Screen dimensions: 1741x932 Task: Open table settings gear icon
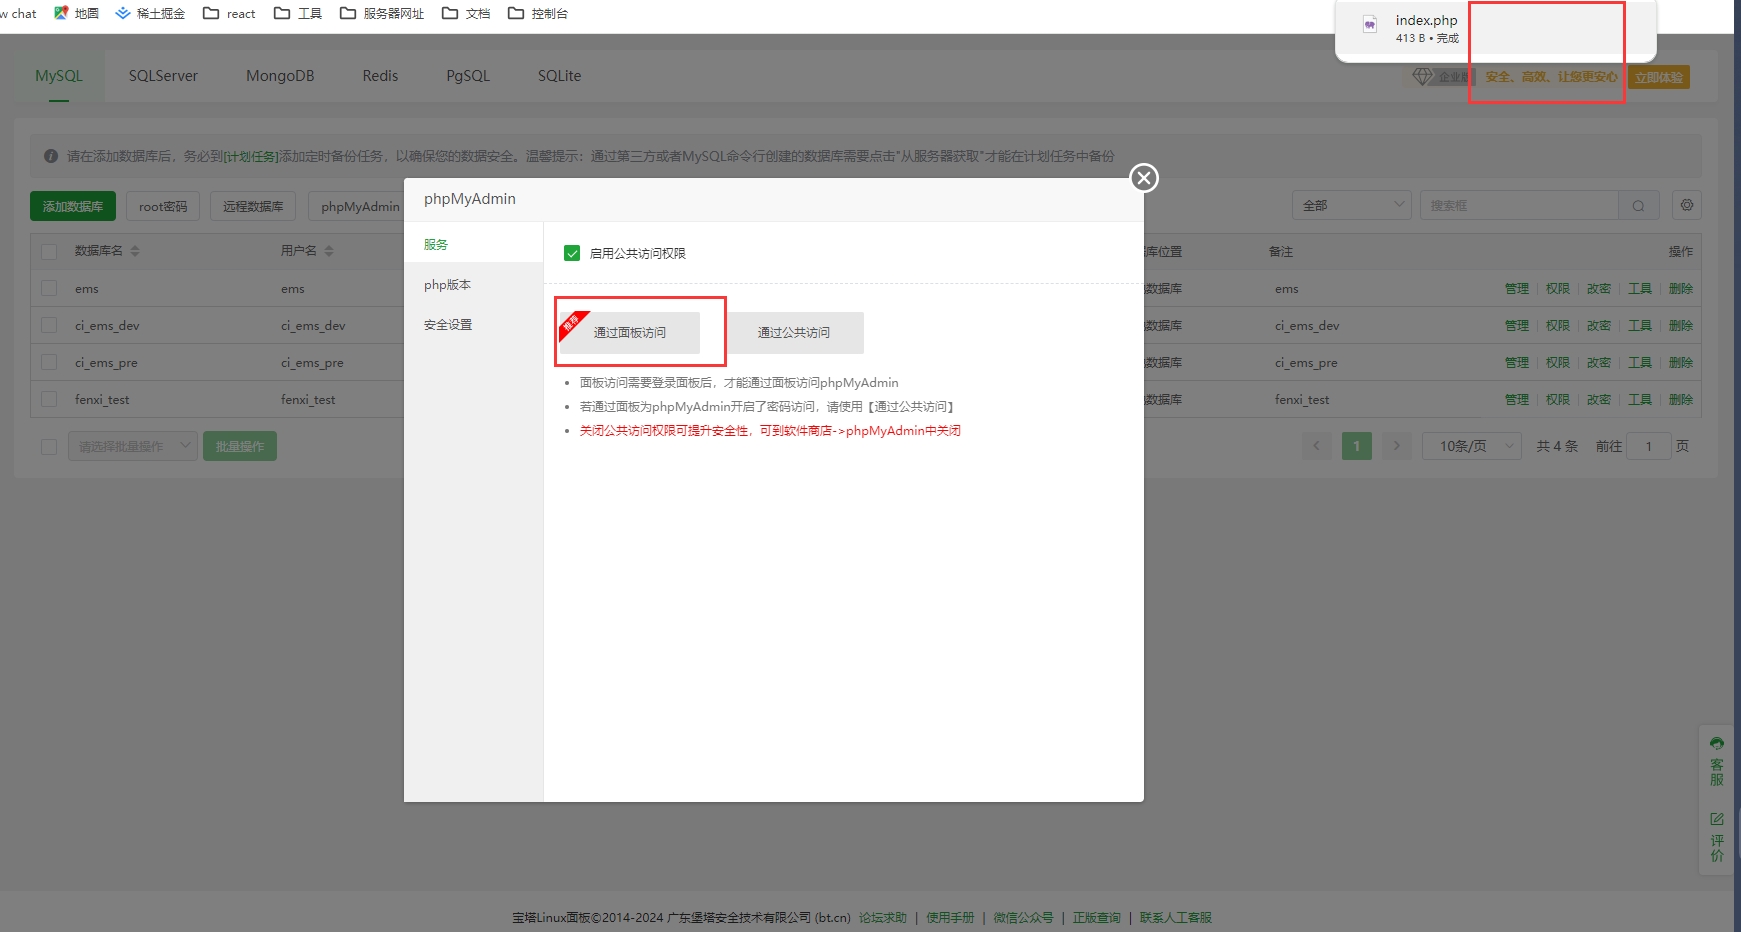pyautogui.click(x=1687, y=205)
